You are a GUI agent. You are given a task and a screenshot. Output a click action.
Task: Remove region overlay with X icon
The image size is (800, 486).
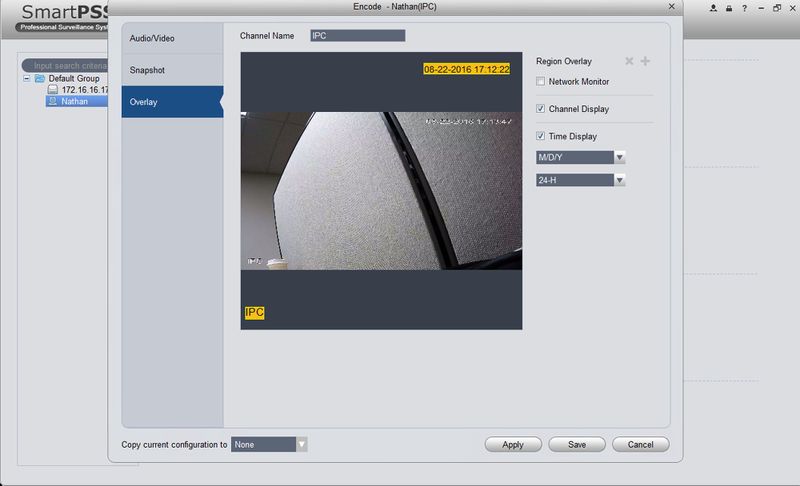629,61
